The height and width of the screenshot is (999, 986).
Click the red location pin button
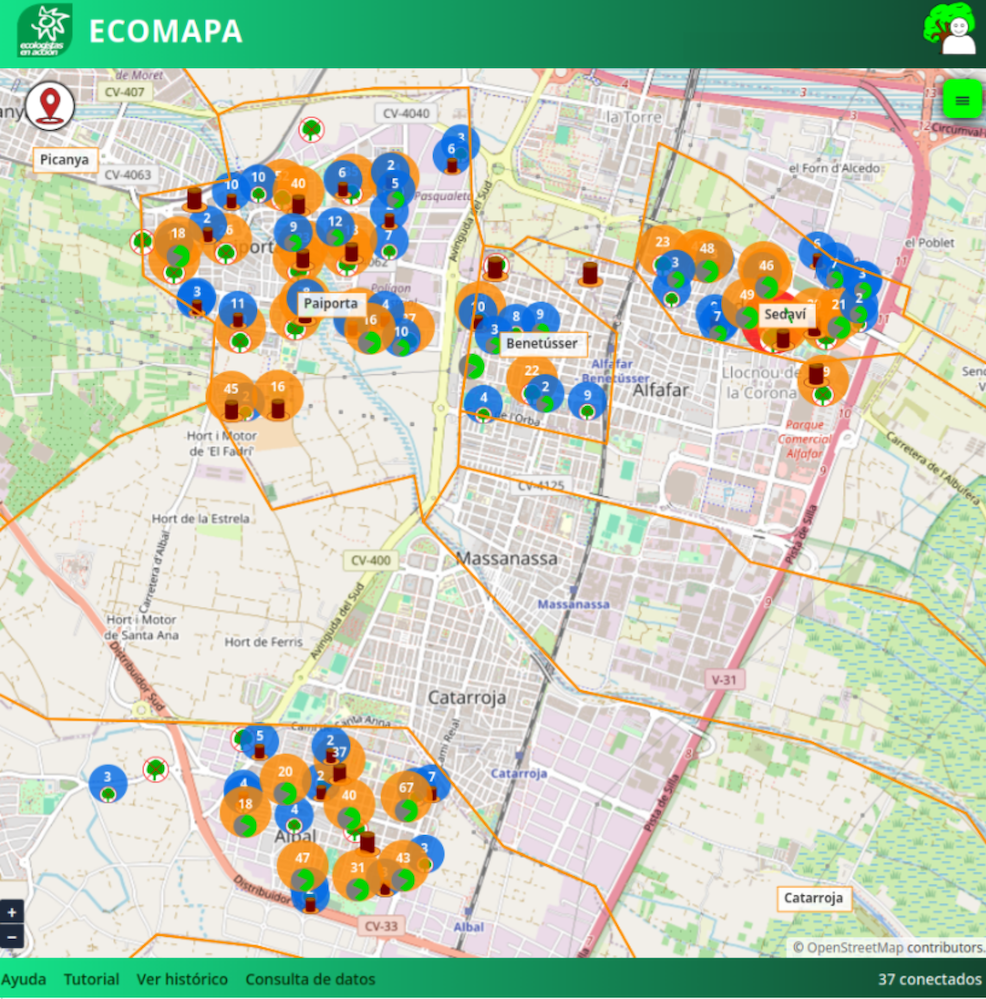click(x=50, y=106)
